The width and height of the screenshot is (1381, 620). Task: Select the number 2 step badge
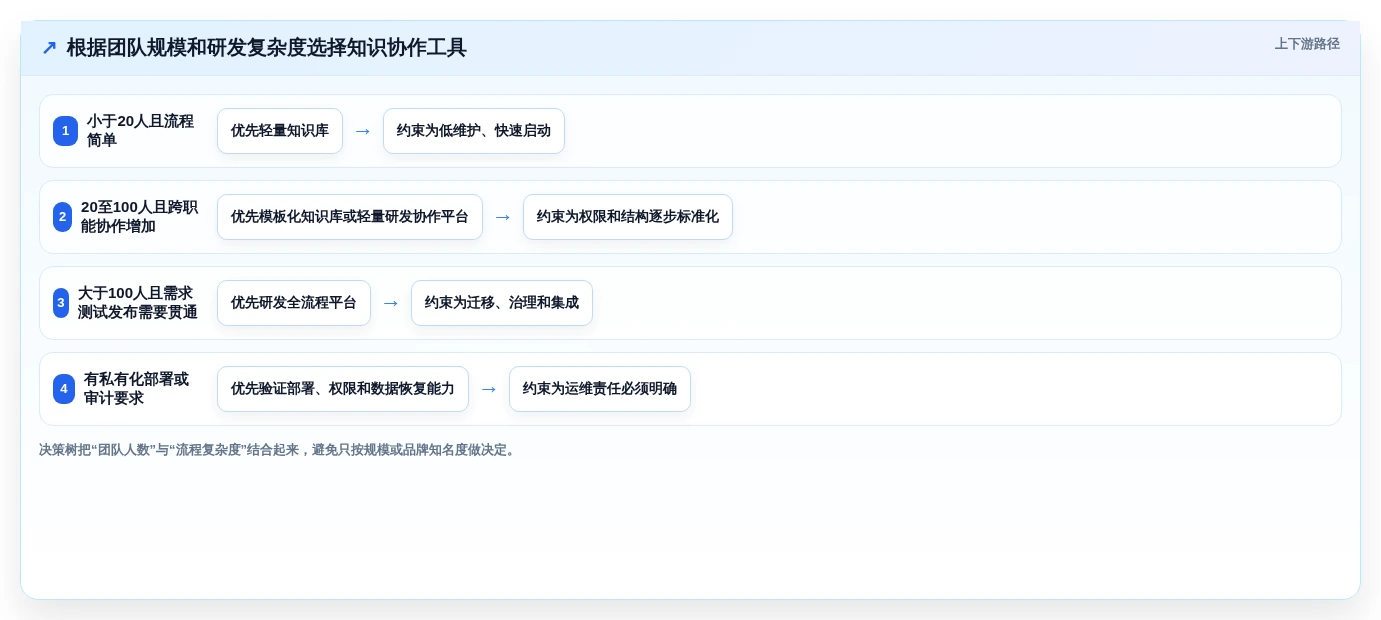click(x=62, y=217)
